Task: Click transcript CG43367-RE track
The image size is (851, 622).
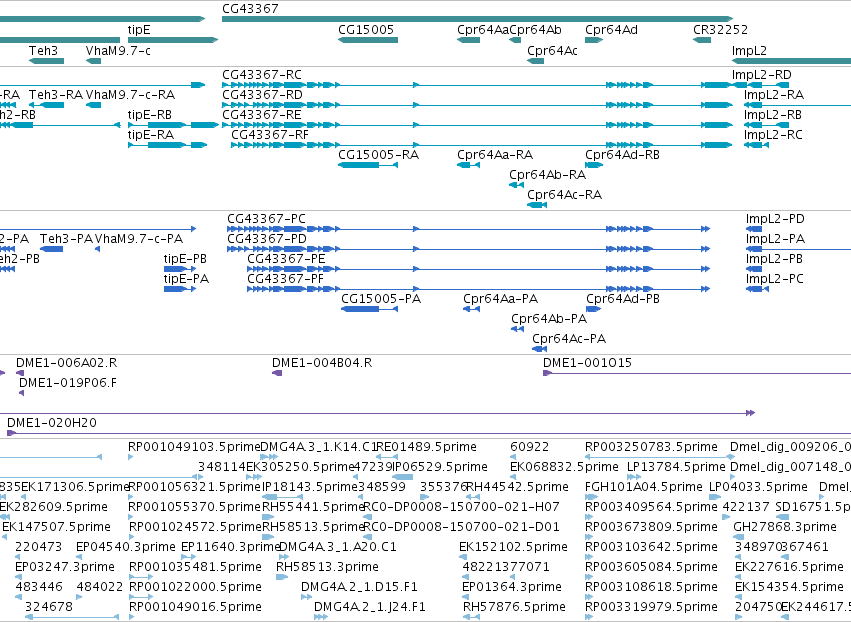Action: [478, 125]
